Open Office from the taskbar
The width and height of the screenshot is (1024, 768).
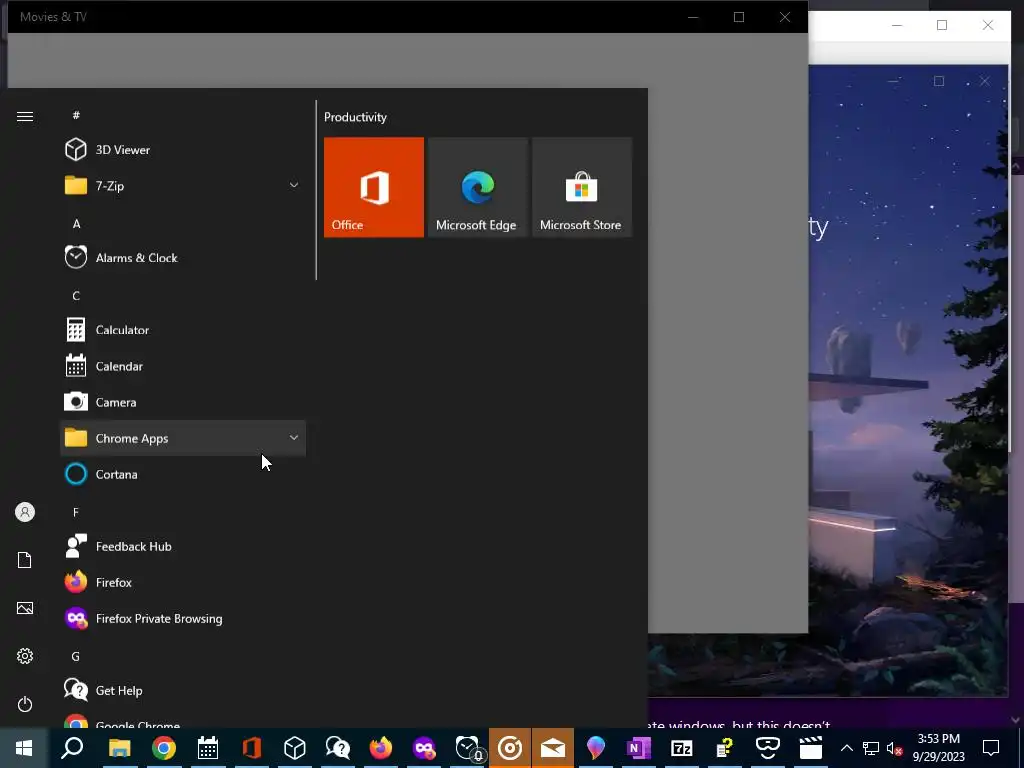[x=251, y=748]
